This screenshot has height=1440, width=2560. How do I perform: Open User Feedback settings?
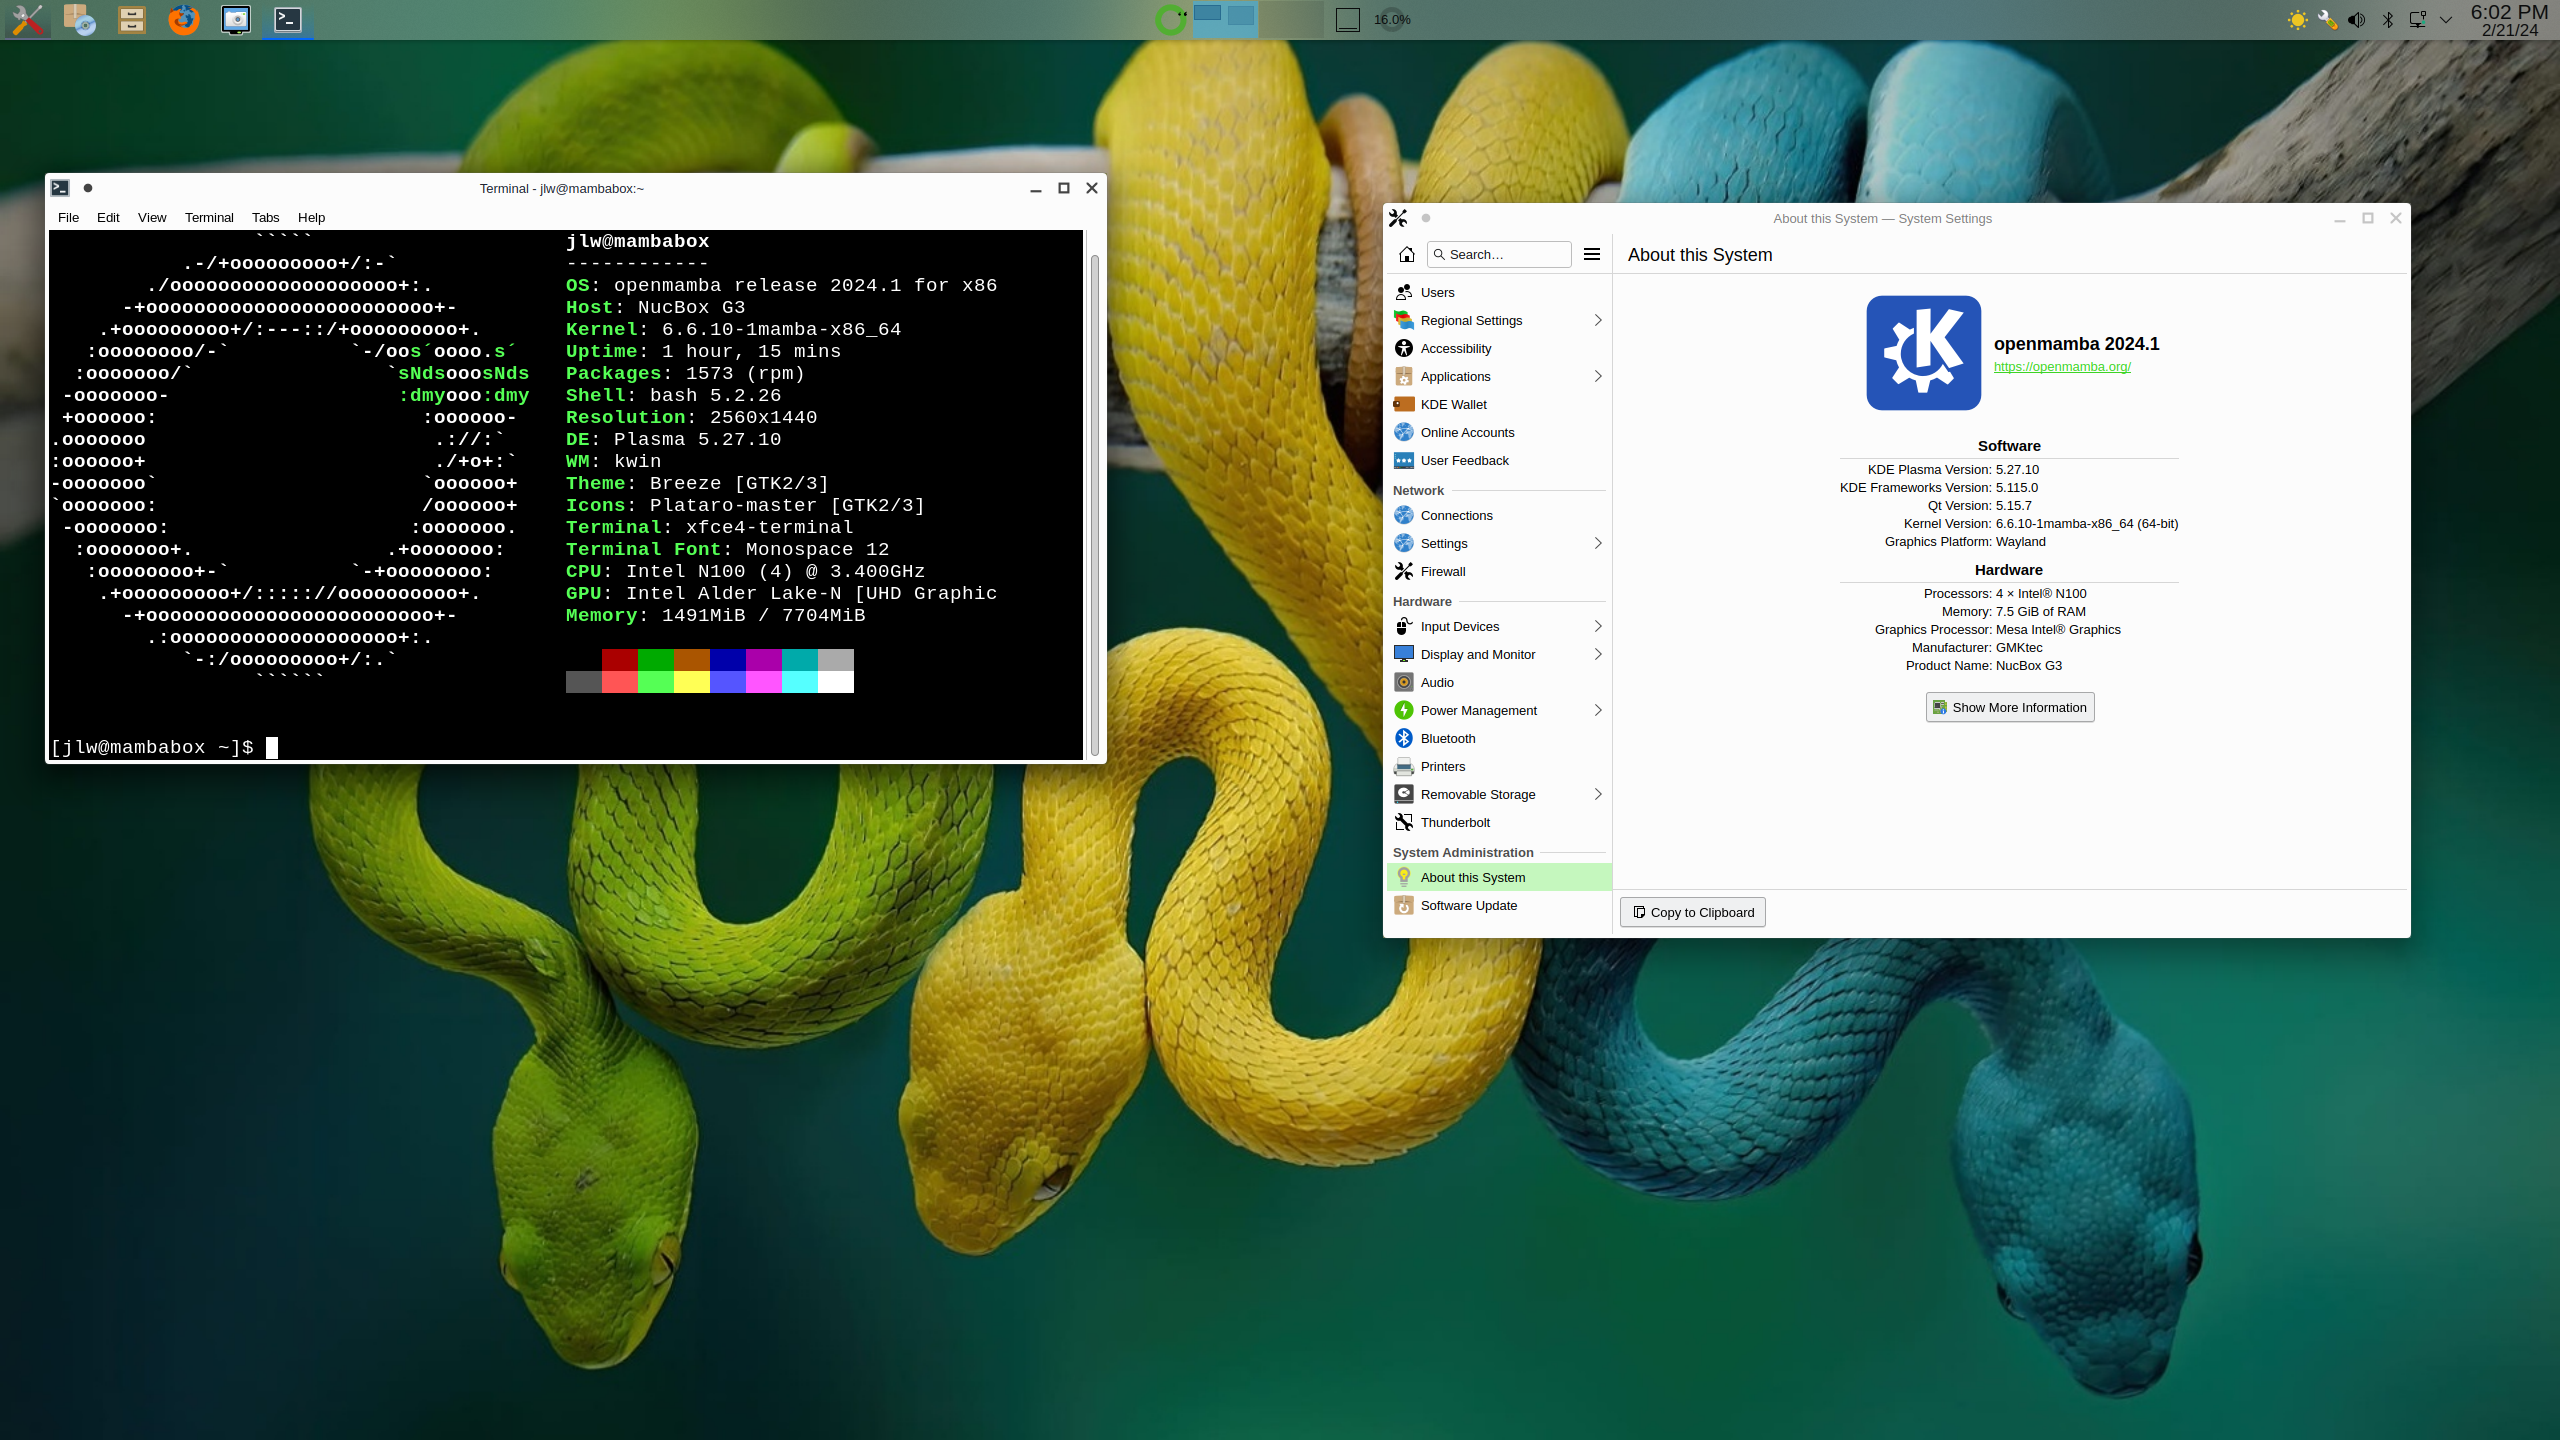[1498, 460]
